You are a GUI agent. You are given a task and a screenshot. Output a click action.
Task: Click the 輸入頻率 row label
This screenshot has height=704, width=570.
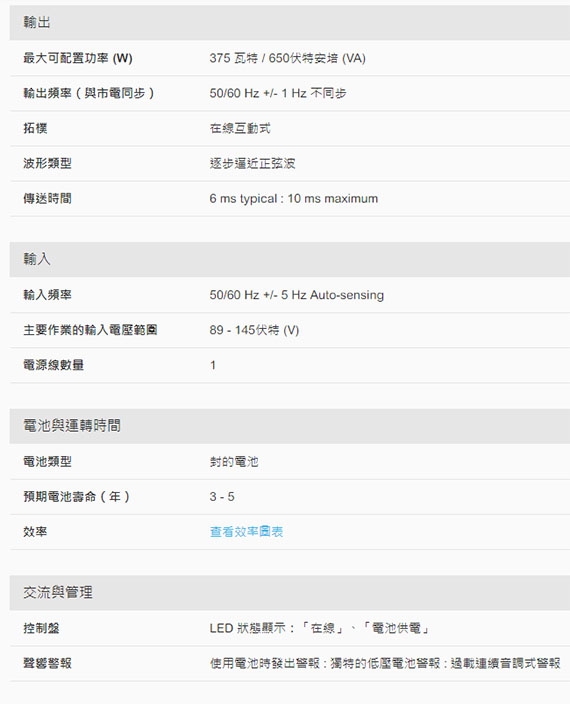[x=47, y=295]
